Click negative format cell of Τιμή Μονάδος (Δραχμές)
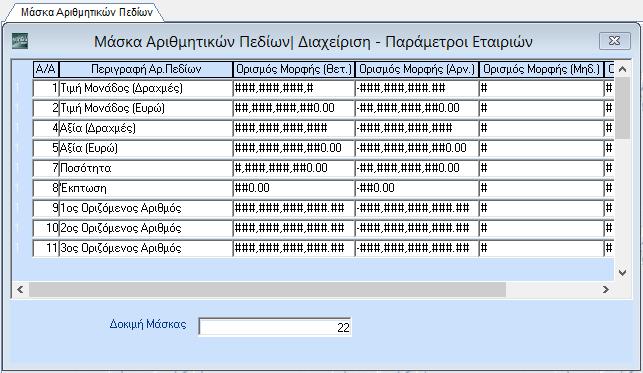This screenshot has width=643, height=373. [417, 88]
